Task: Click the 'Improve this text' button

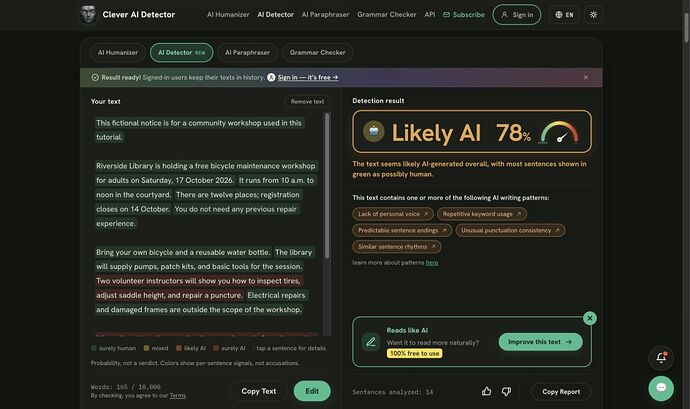Action: (540, 342)
